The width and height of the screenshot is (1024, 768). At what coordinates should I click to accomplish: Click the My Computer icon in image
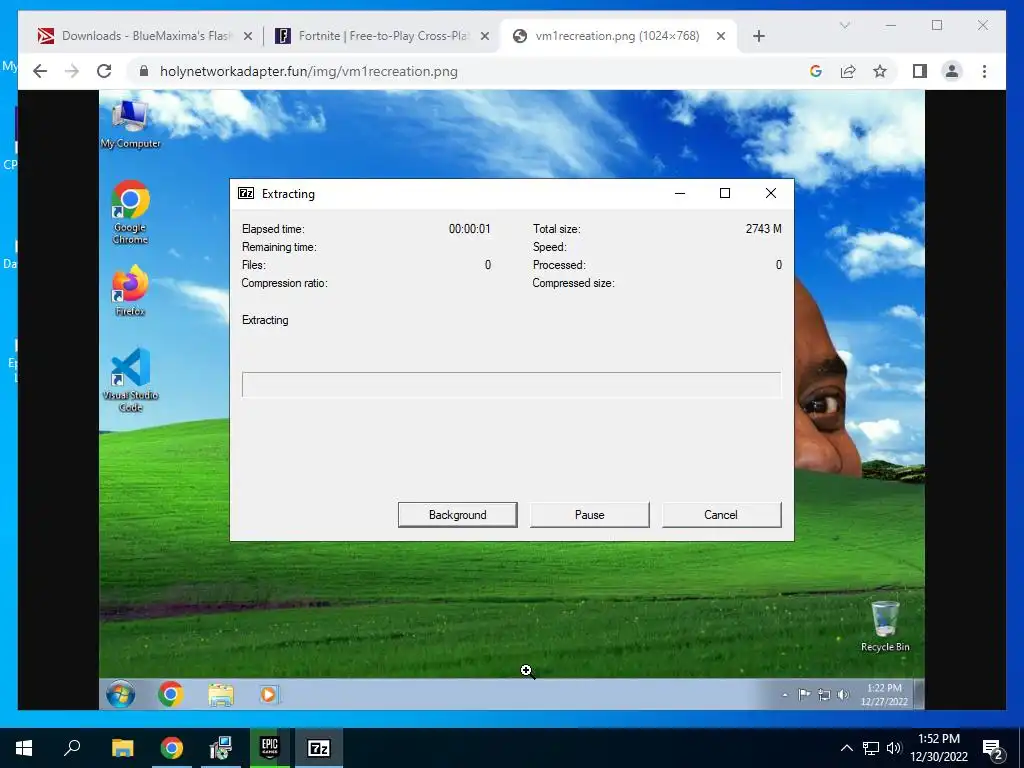[x=130, y=125]
